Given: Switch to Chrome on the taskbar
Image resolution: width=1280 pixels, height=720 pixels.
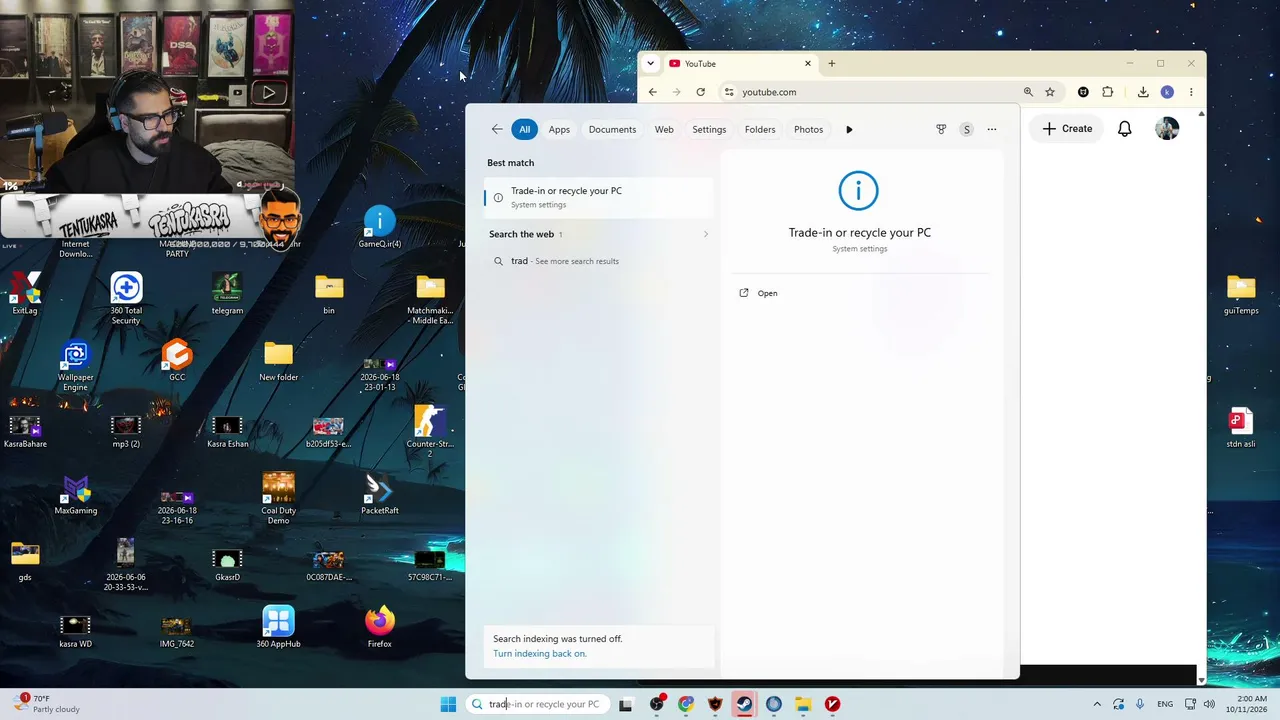Looking at the screenshot, I should click(x=686, y=704).
